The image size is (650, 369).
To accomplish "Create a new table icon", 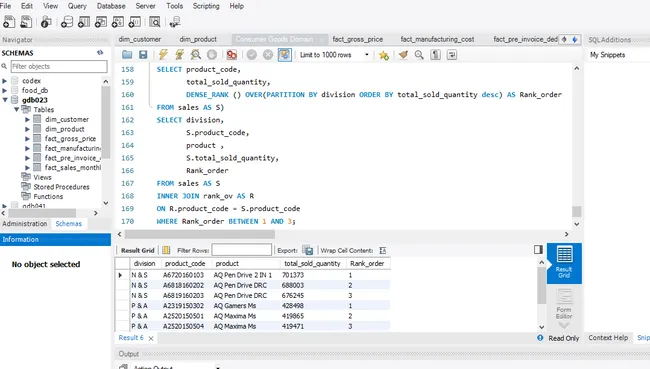I will (84, 22).
